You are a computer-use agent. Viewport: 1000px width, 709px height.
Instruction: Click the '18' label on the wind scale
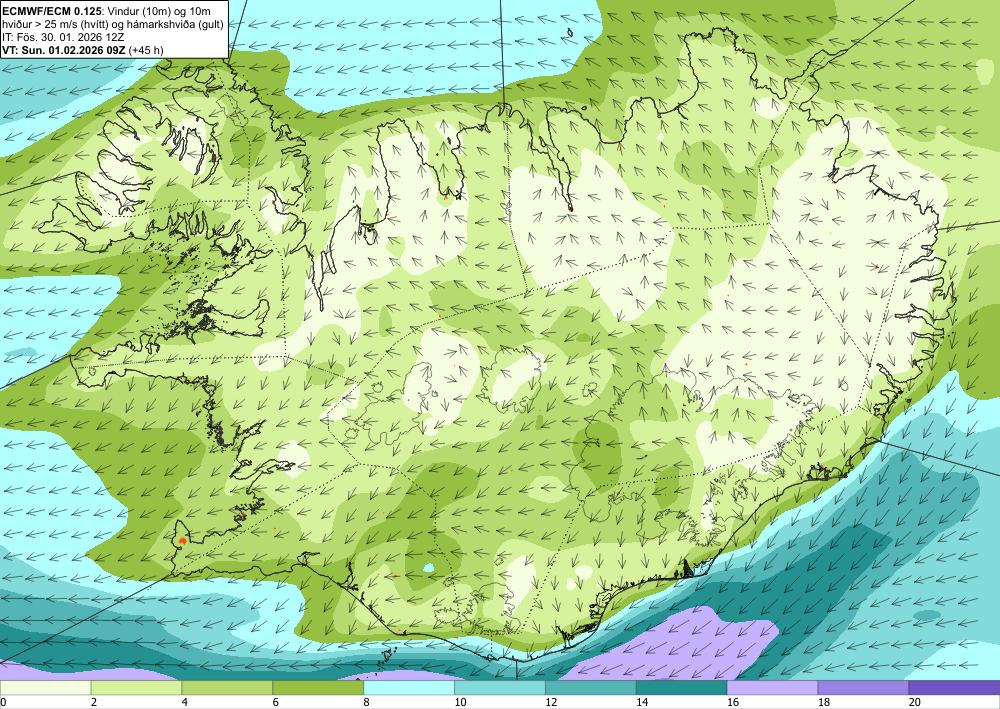[823, 703]
